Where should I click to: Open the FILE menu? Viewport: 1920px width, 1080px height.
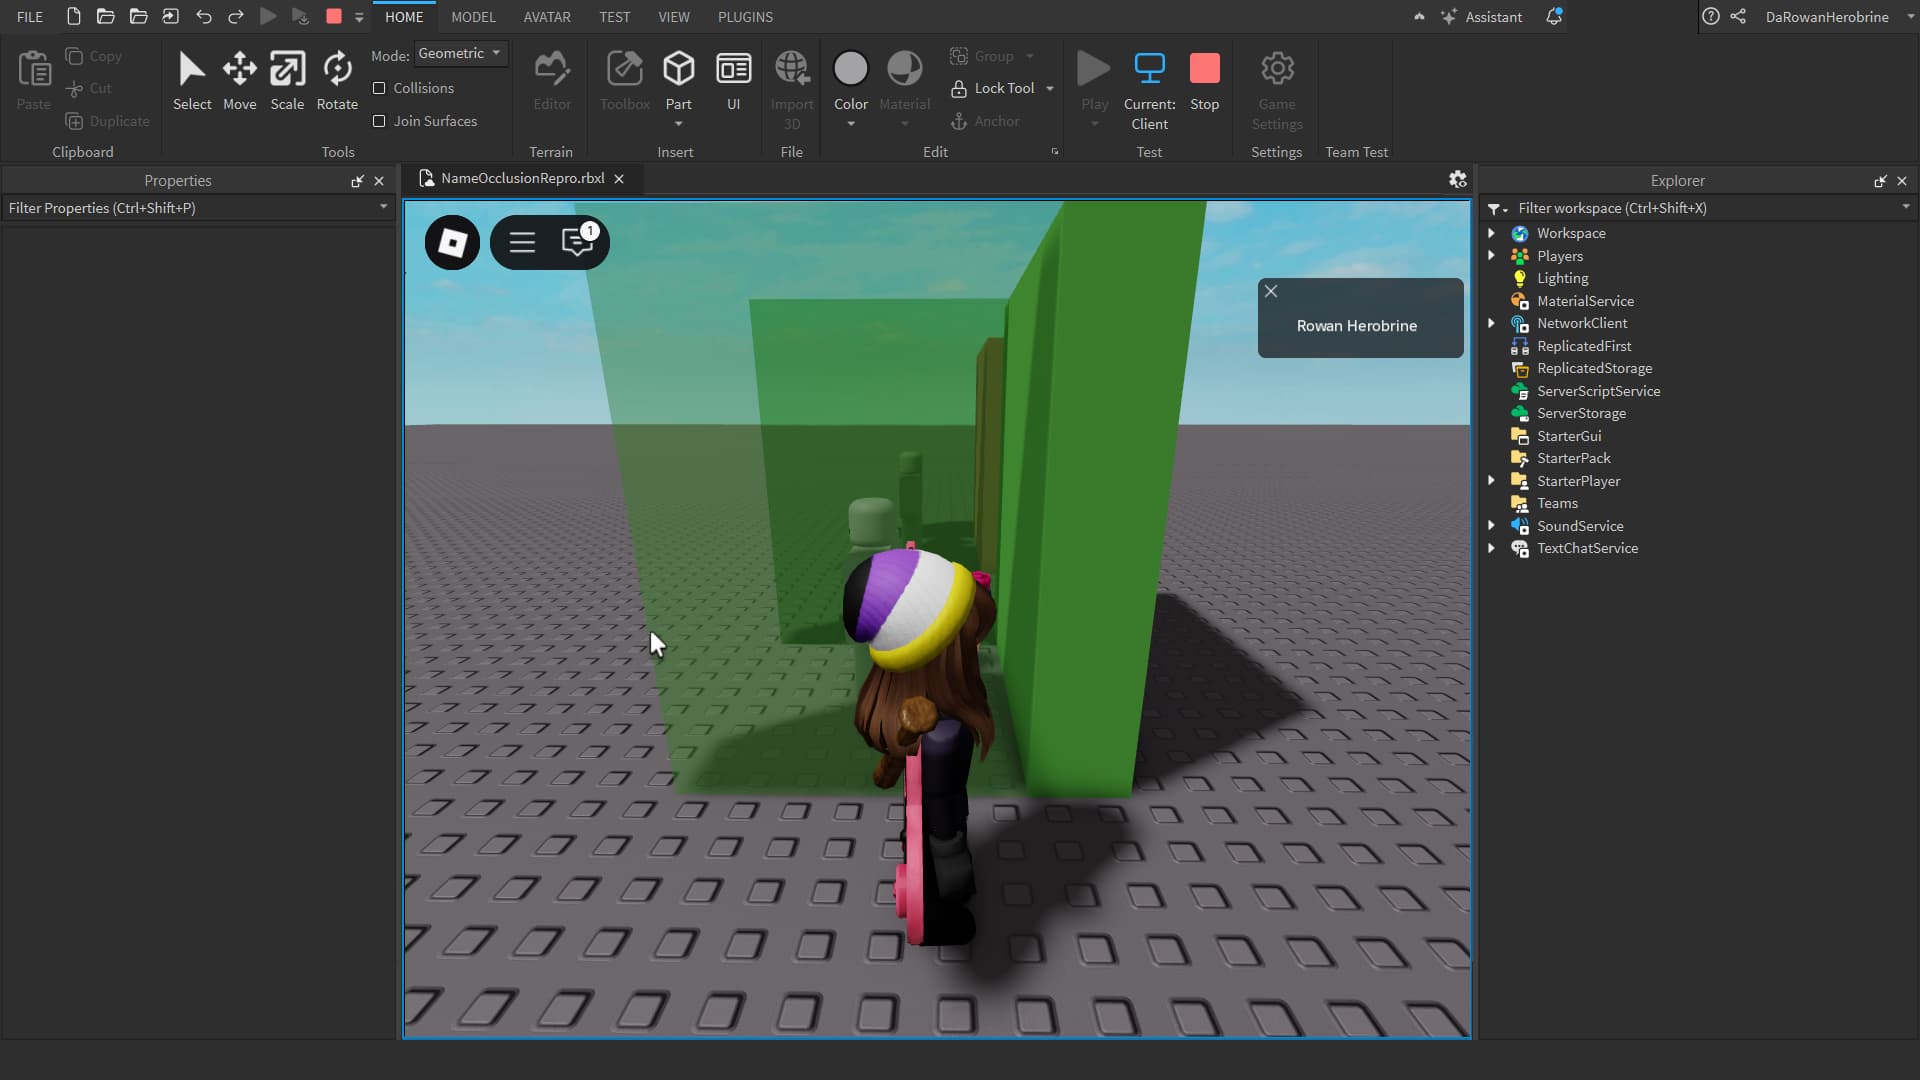point(29,17)
